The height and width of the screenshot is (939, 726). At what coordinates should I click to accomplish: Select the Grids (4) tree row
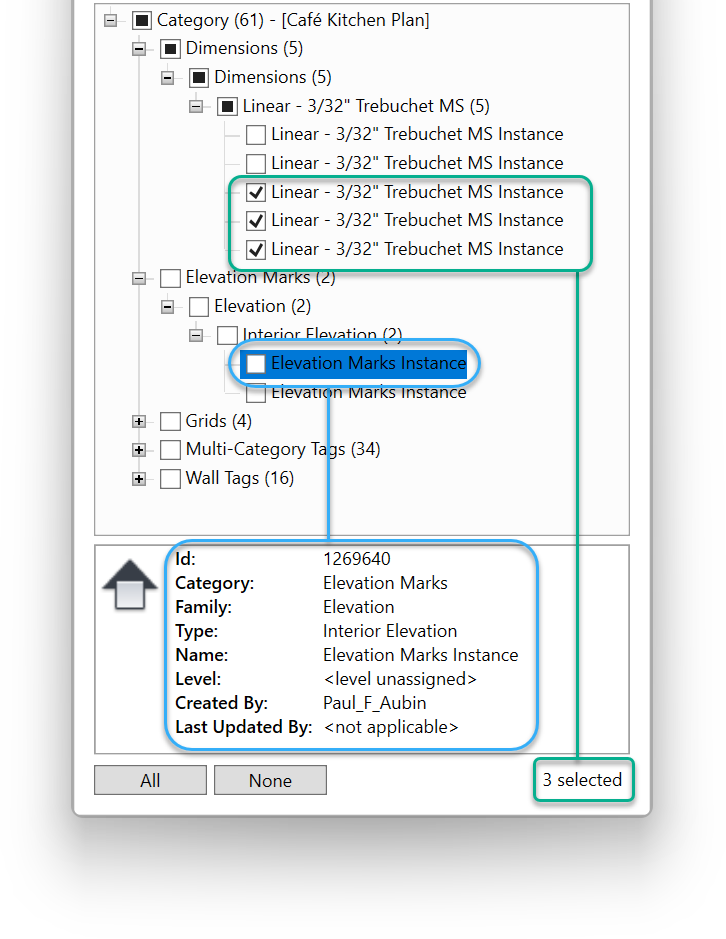tap(219, 421)
